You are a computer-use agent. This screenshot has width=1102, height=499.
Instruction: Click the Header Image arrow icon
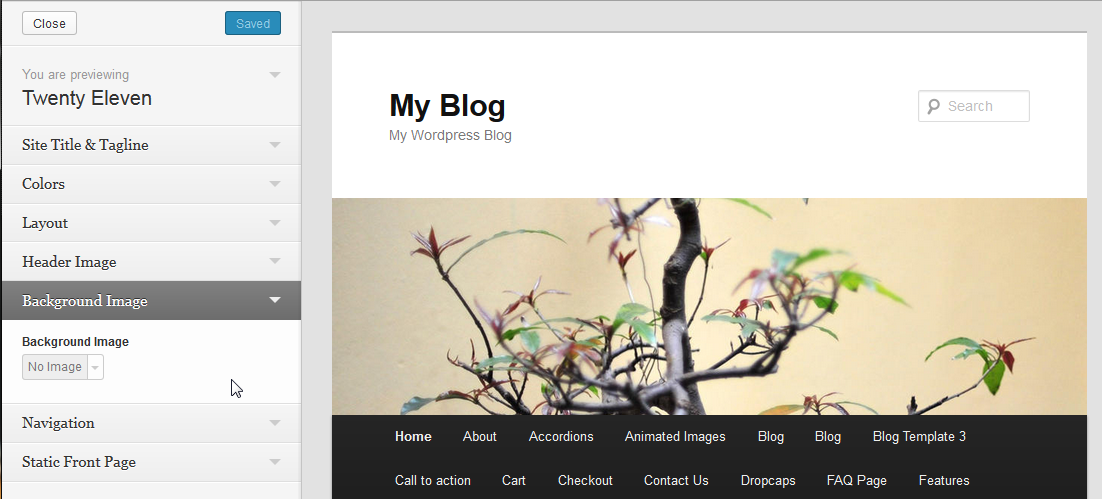coord(275,261)
